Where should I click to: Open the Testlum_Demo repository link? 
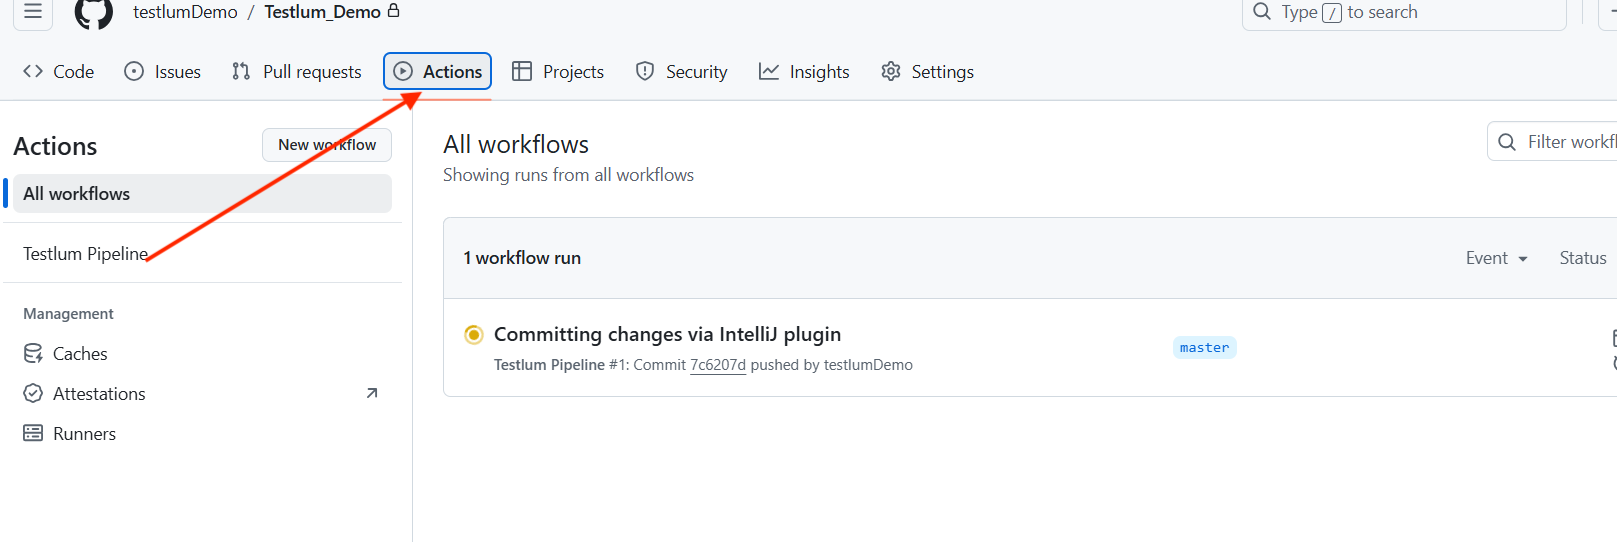[x=322, y=12]
